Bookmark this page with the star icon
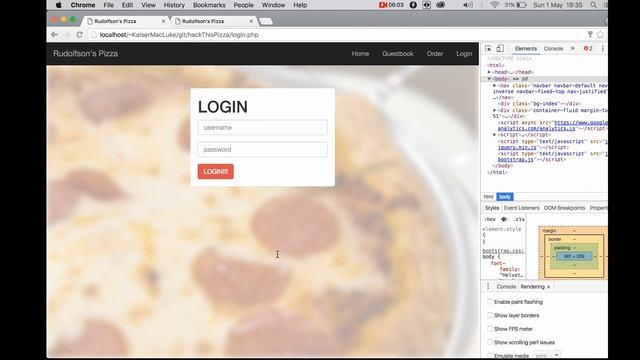640x360 pixels. tap(600, 35)
